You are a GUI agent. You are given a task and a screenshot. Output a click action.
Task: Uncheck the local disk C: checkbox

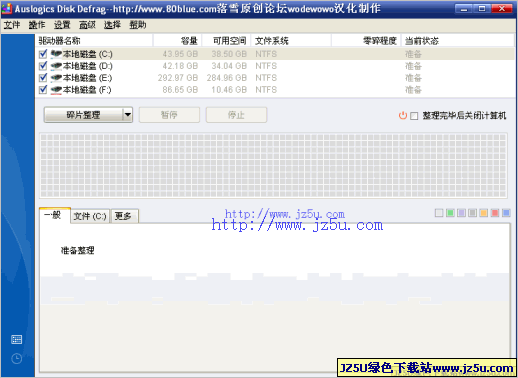[x=43, y=54]
